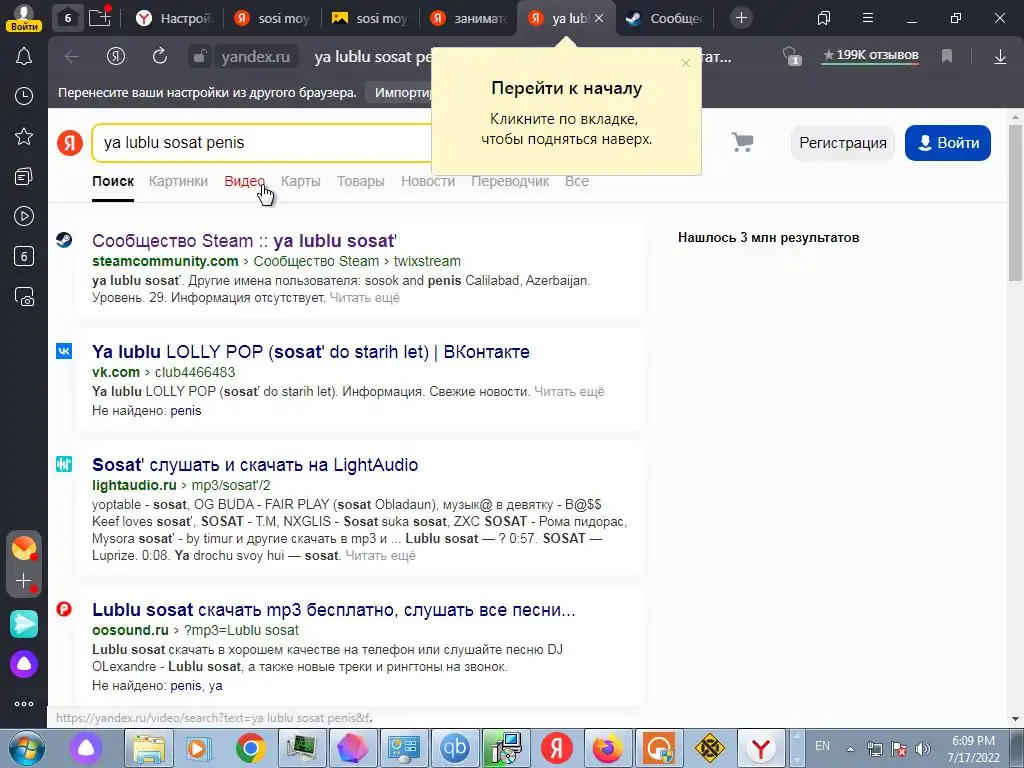Click the volume speaker tray icon

tap(922, 748)
